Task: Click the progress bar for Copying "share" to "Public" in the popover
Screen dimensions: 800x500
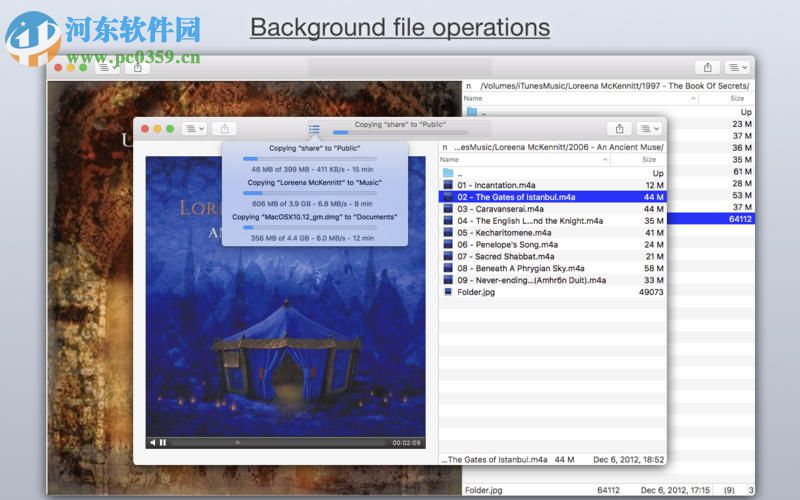Action: [310, 159]
